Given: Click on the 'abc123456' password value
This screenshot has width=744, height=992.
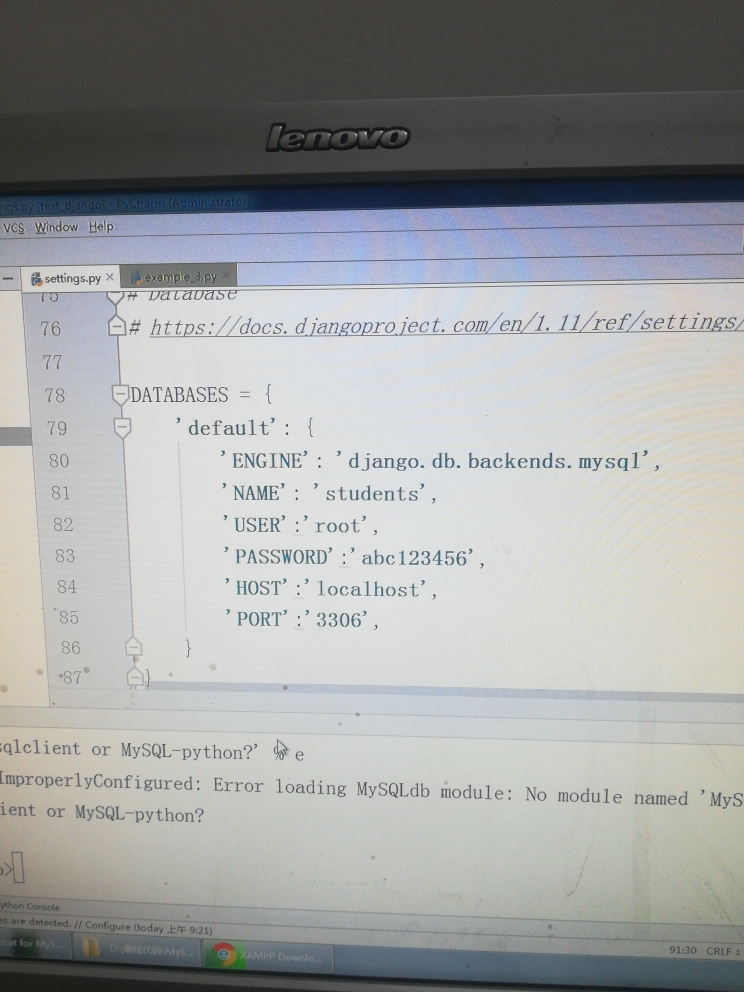Looking at the screenshot, I should [x=414, y=557].
